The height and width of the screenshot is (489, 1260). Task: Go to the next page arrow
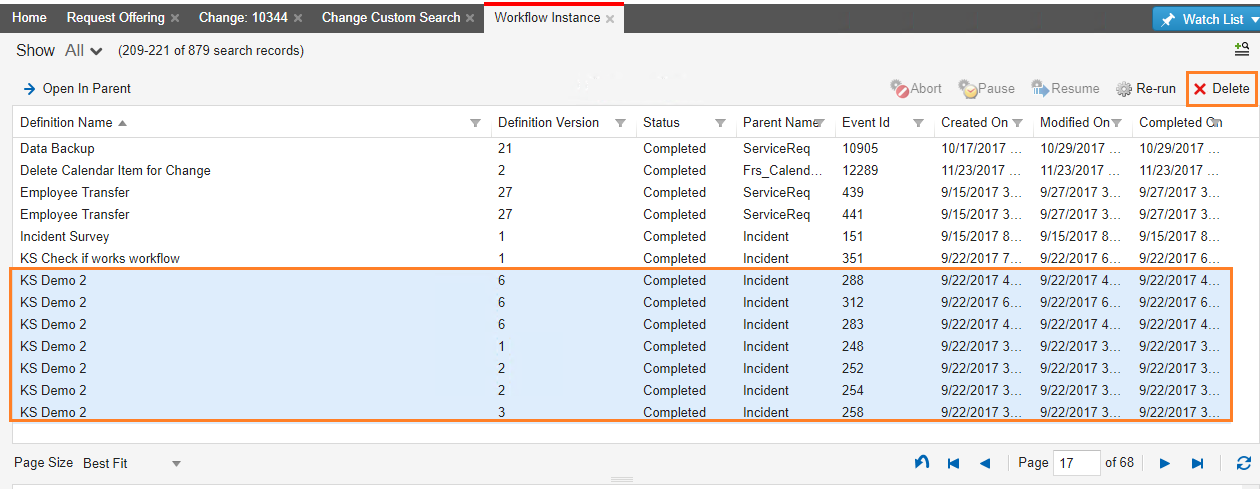(1164, 463)
